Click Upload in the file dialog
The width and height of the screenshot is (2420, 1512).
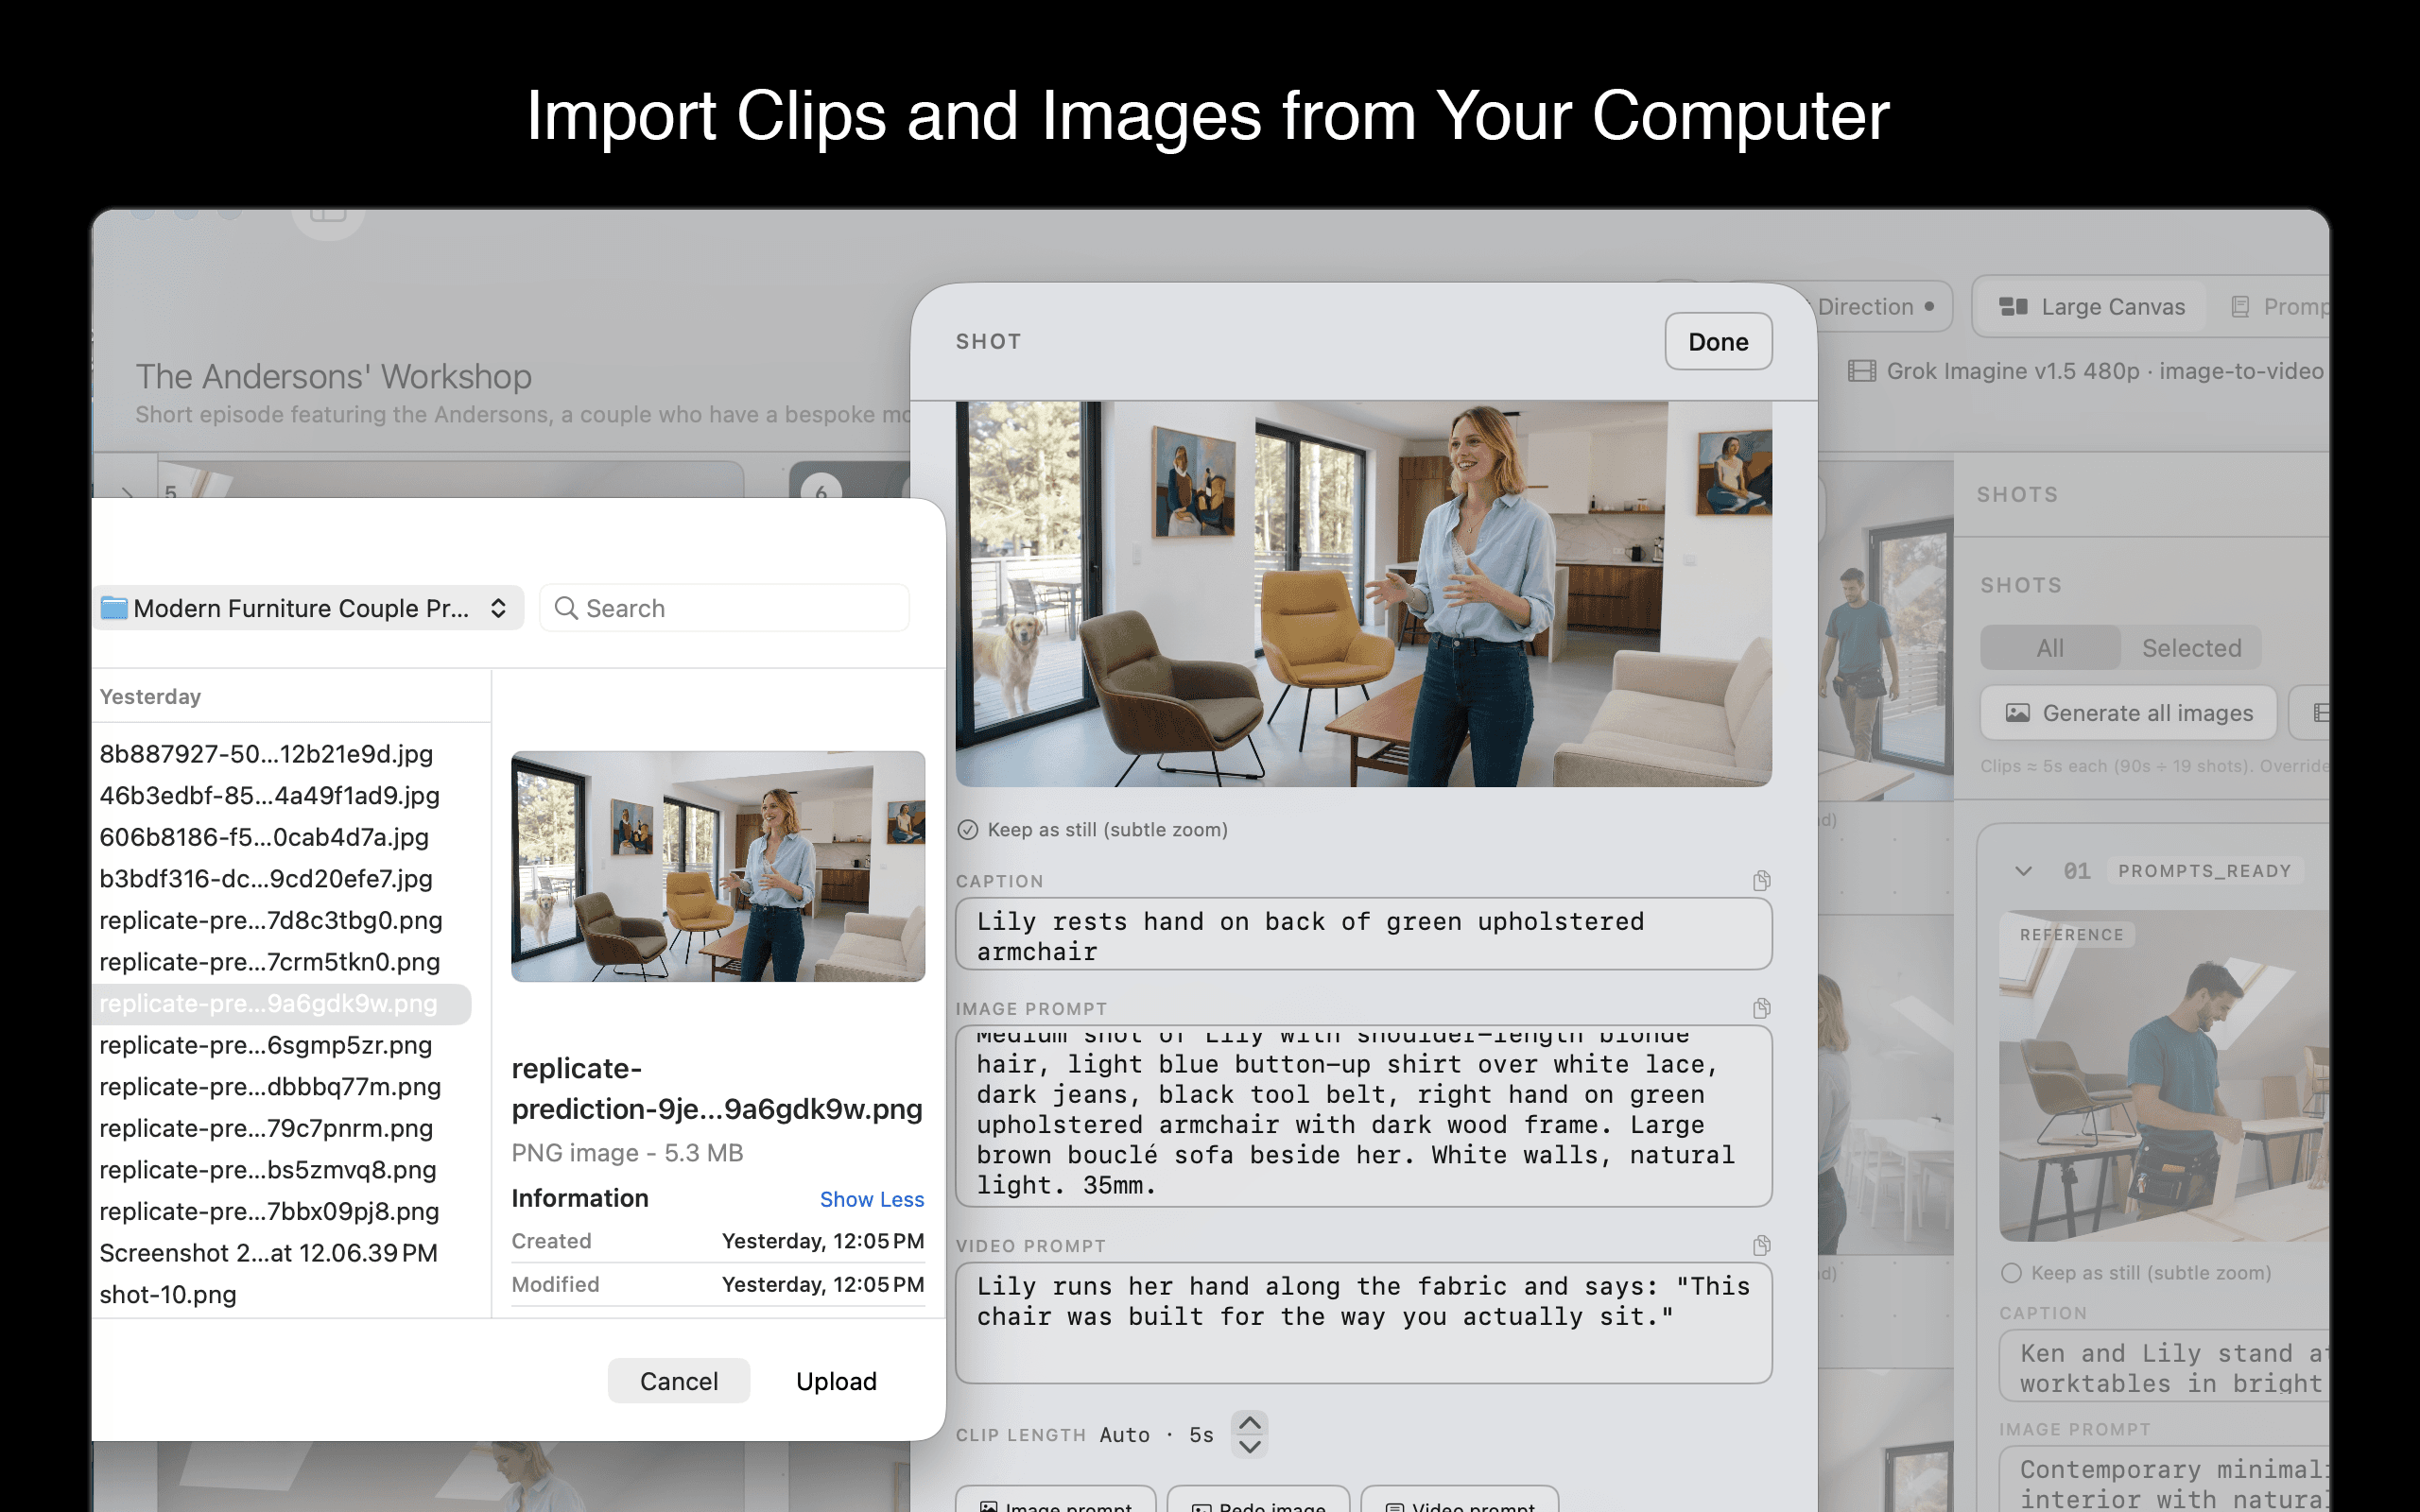click(x=836, y=1381)
